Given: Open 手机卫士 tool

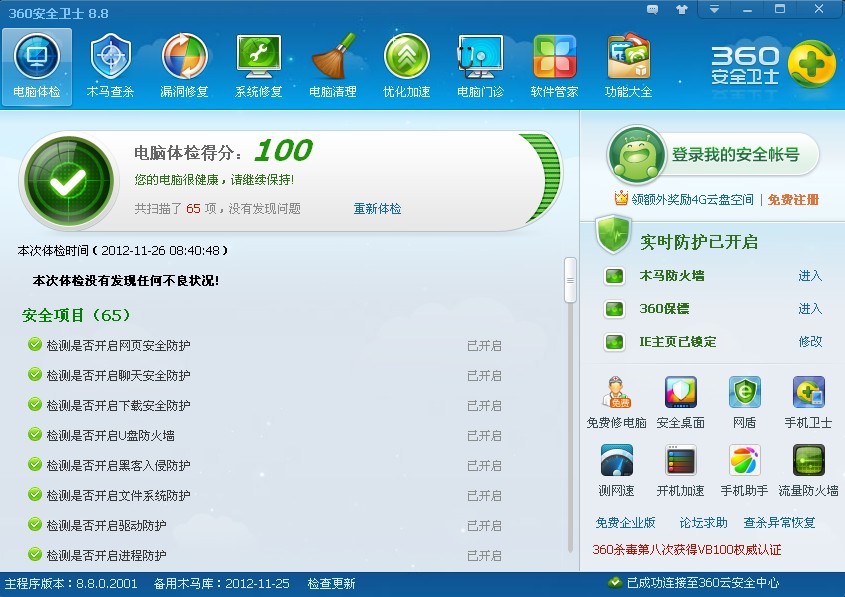Looking at the screenshot, I should 808,402.
